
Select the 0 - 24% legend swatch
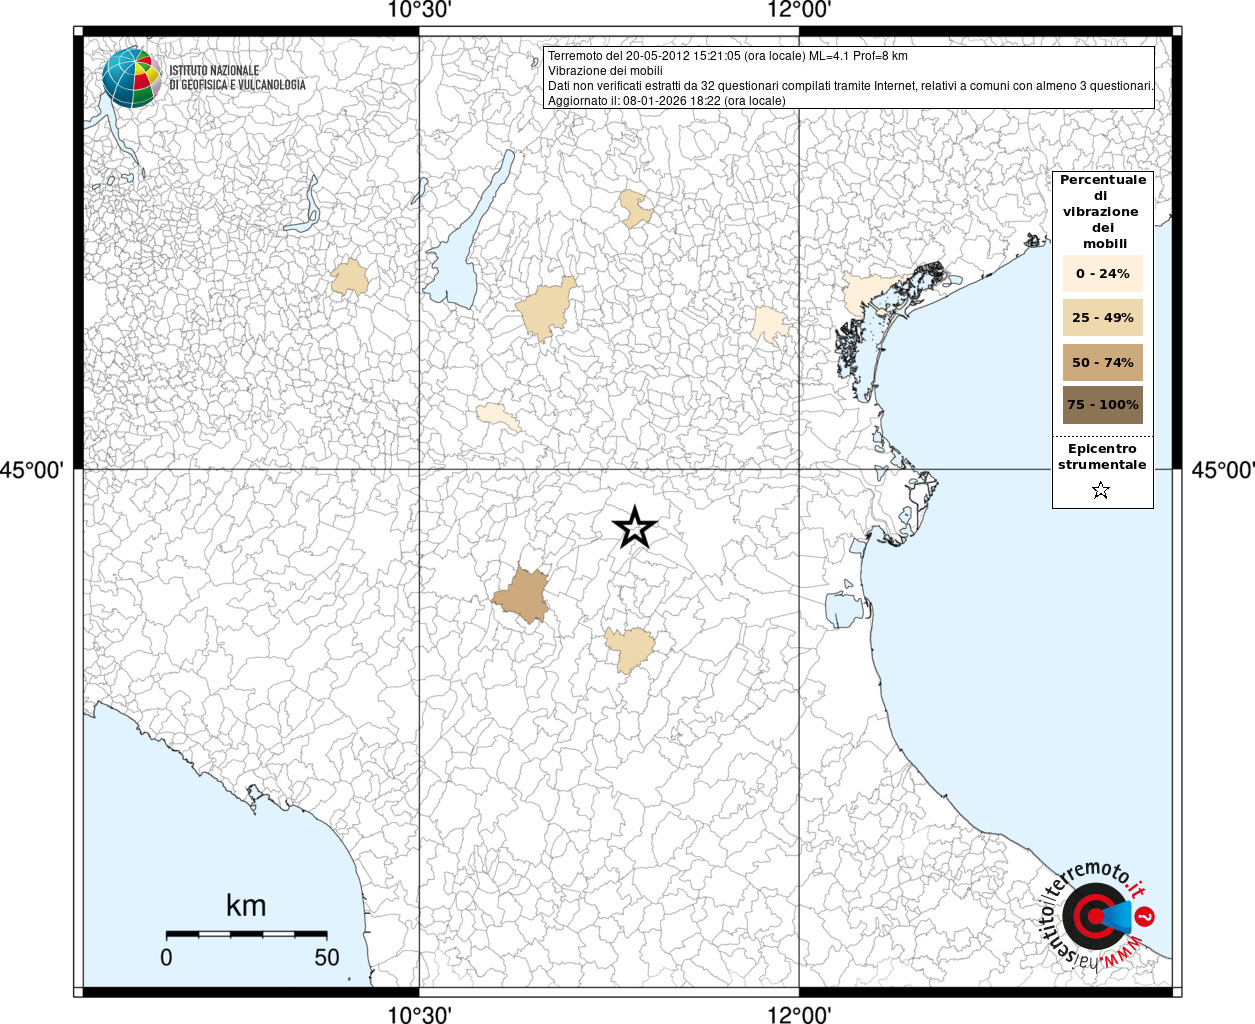(x=1103, y=273)
